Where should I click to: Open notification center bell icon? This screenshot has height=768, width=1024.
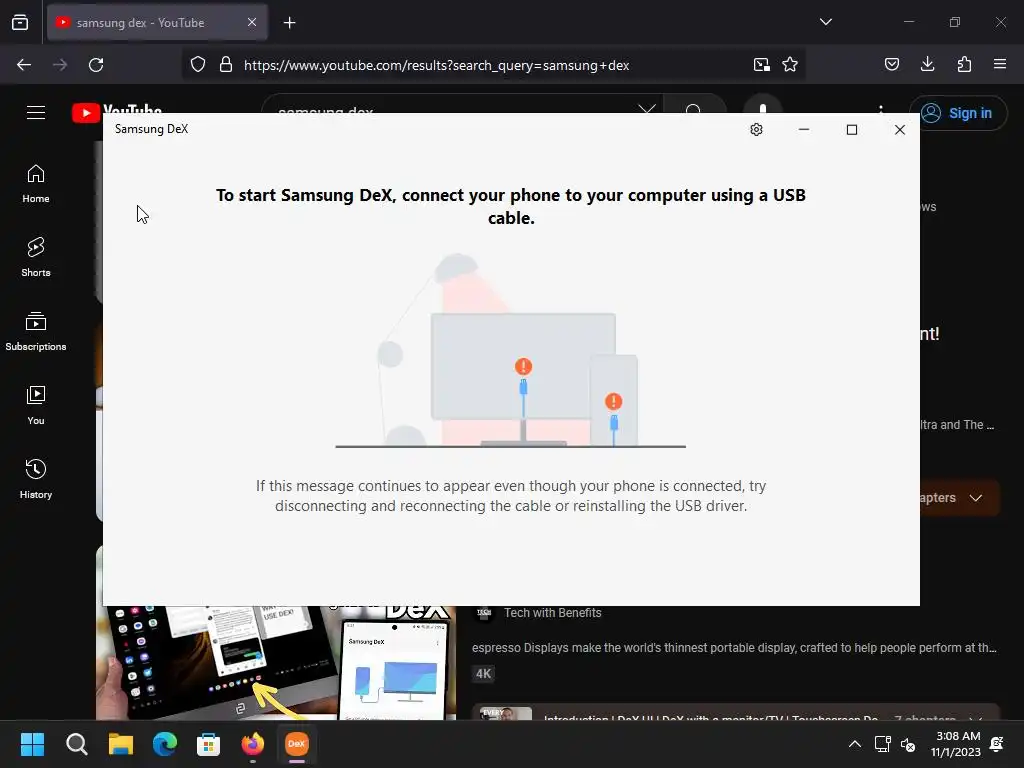(997, 744)
